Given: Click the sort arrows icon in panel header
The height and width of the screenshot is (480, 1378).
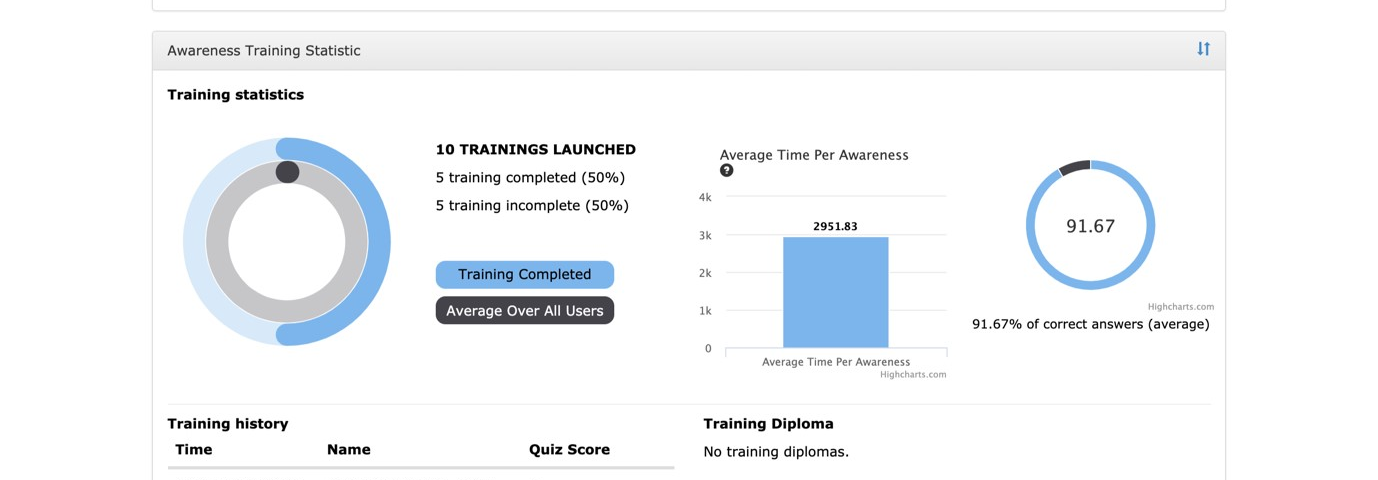Looking at the screenshot, I should click(1203, 49).
